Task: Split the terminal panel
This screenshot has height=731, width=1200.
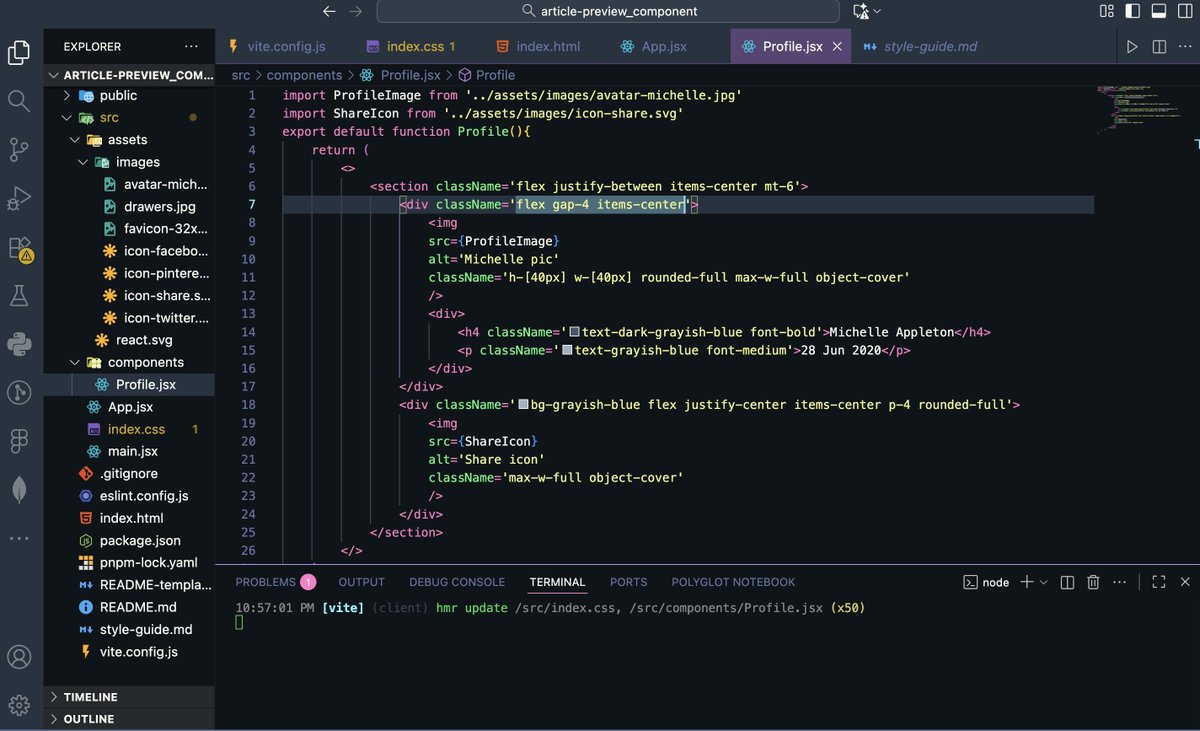Action: [x=1067, y=582]
